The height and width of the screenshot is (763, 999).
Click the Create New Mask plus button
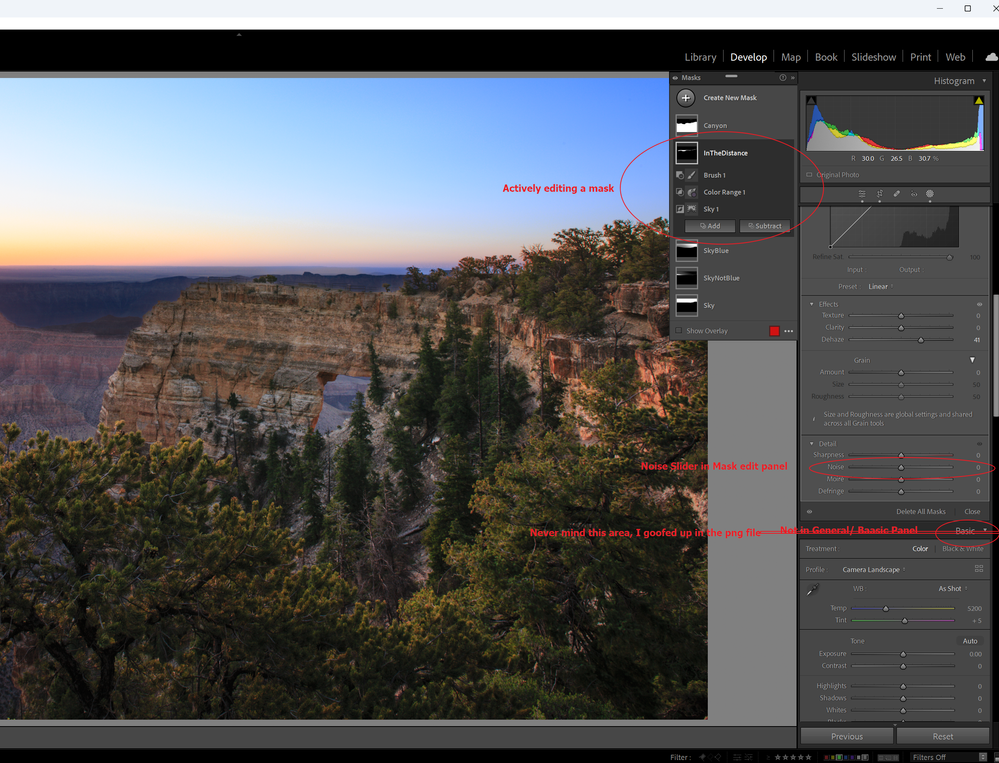[686, 97]
